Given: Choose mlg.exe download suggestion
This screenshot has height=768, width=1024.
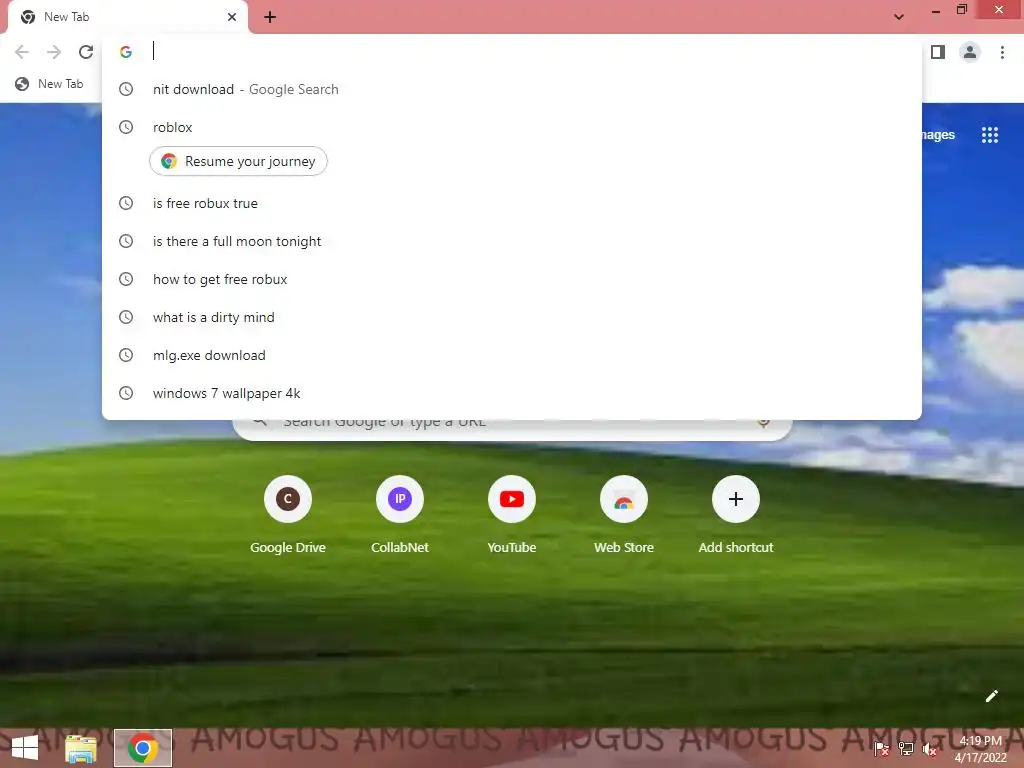Looking at the screenshot, I should tap(511, 355).
